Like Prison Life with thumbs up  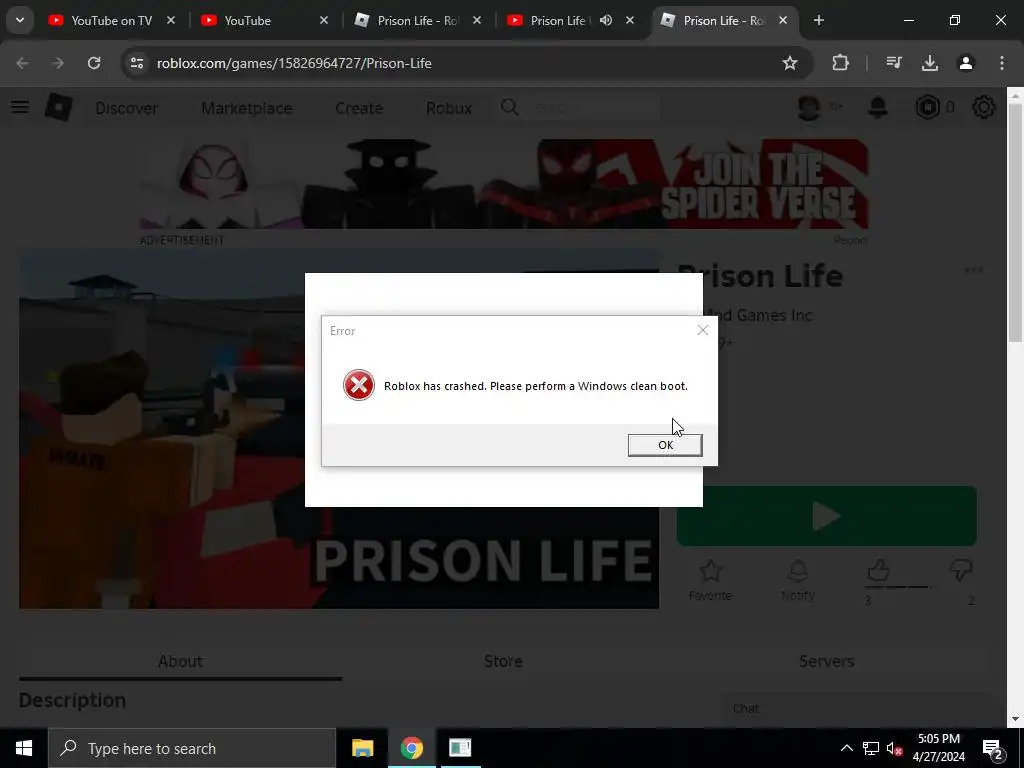[878, 571]
